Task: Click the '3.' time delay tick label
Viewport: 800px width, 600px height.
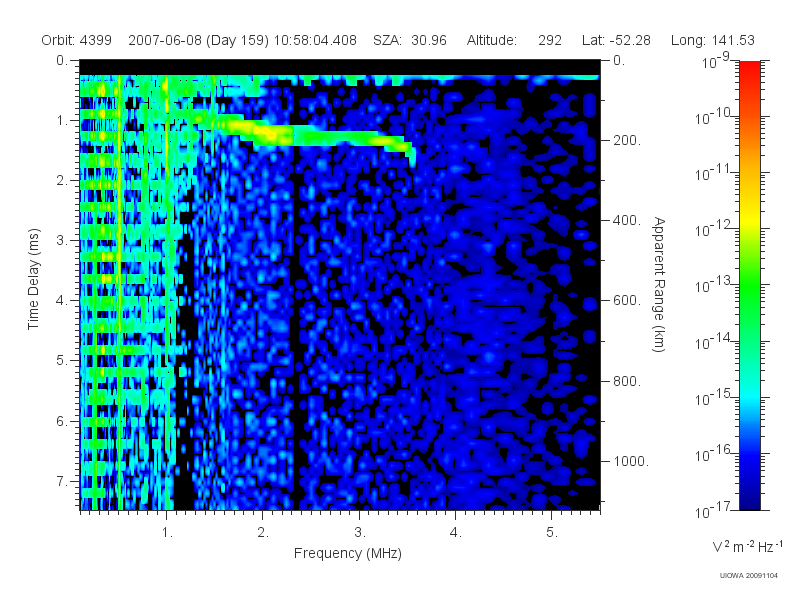Action: [62, 240]
